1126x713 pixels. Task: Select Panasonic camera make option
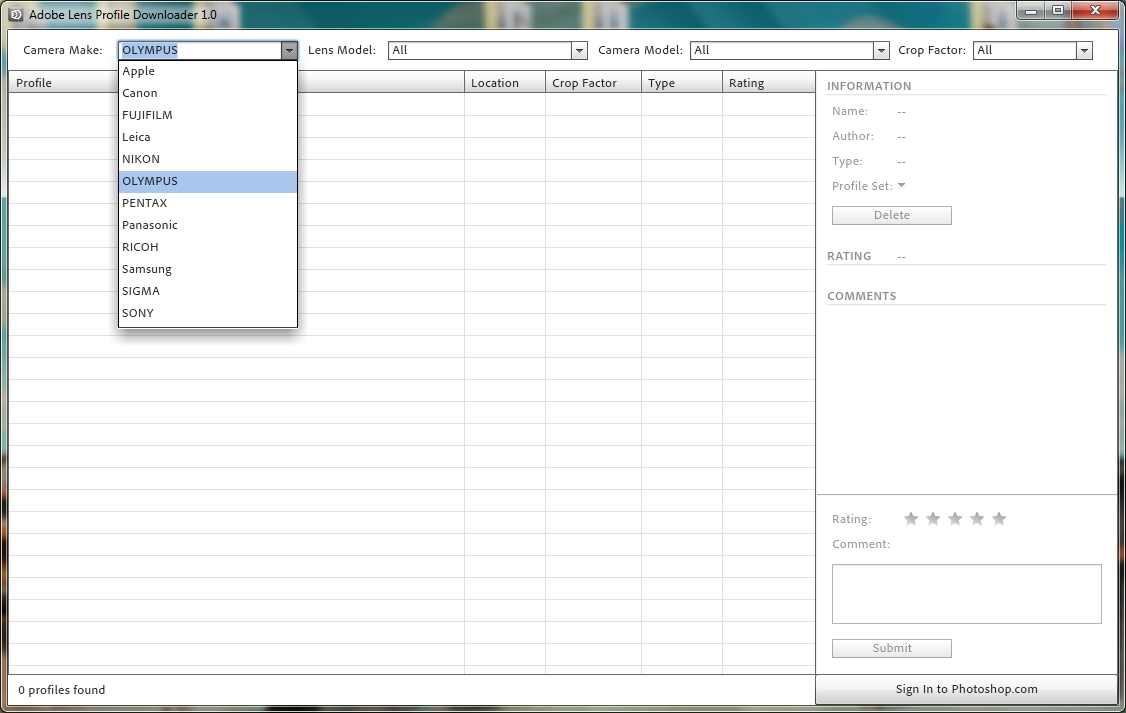coord(150,225)
